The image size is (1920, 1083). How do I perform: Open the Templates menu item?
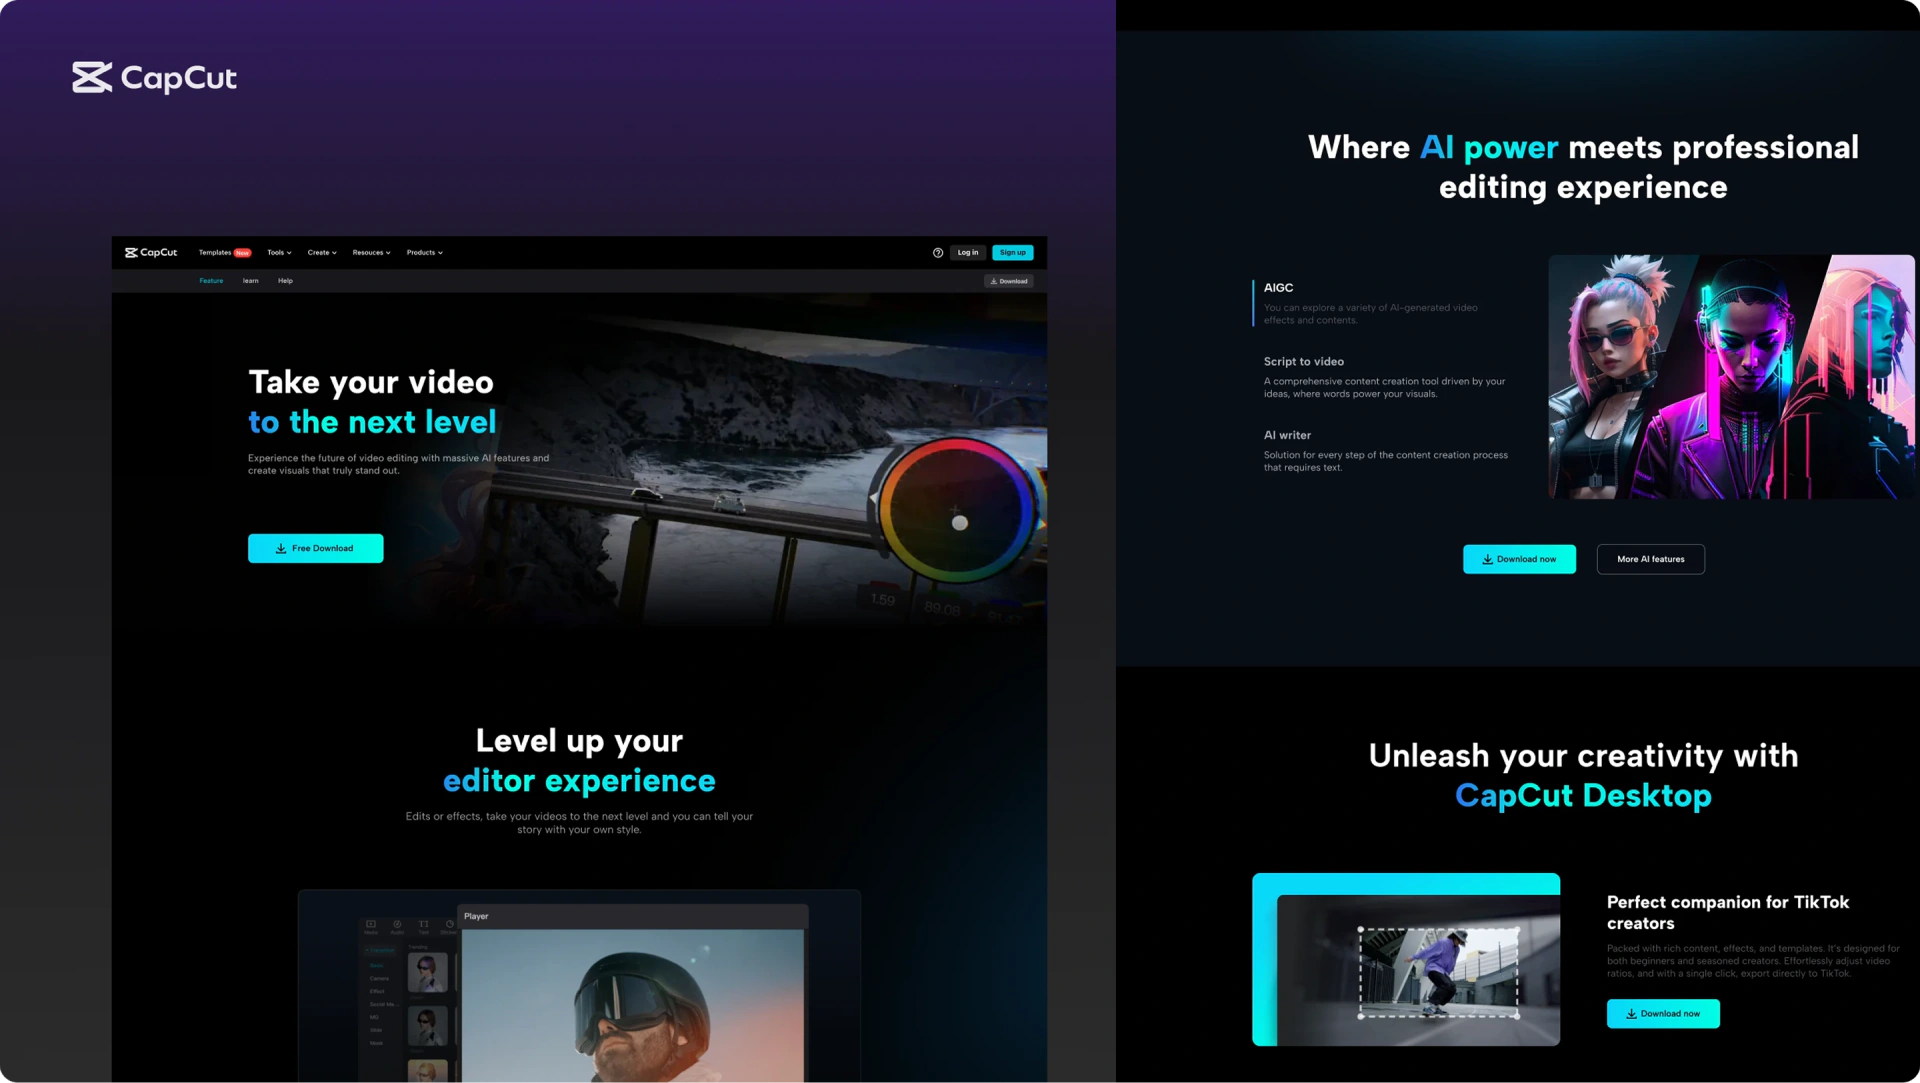coord(225,253)
